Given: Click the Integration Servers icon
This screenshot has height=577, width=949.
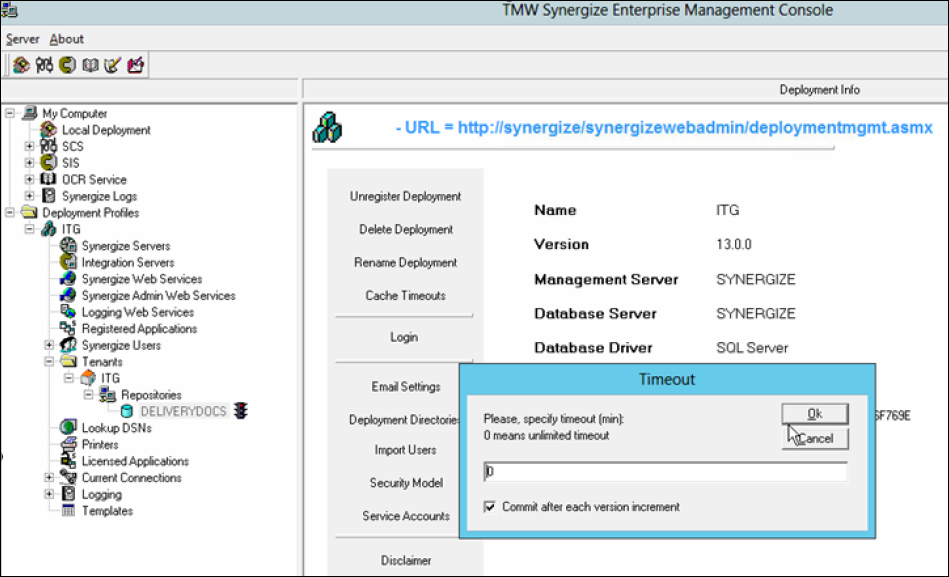Looking at the screenshot, I should pos(68,262).
